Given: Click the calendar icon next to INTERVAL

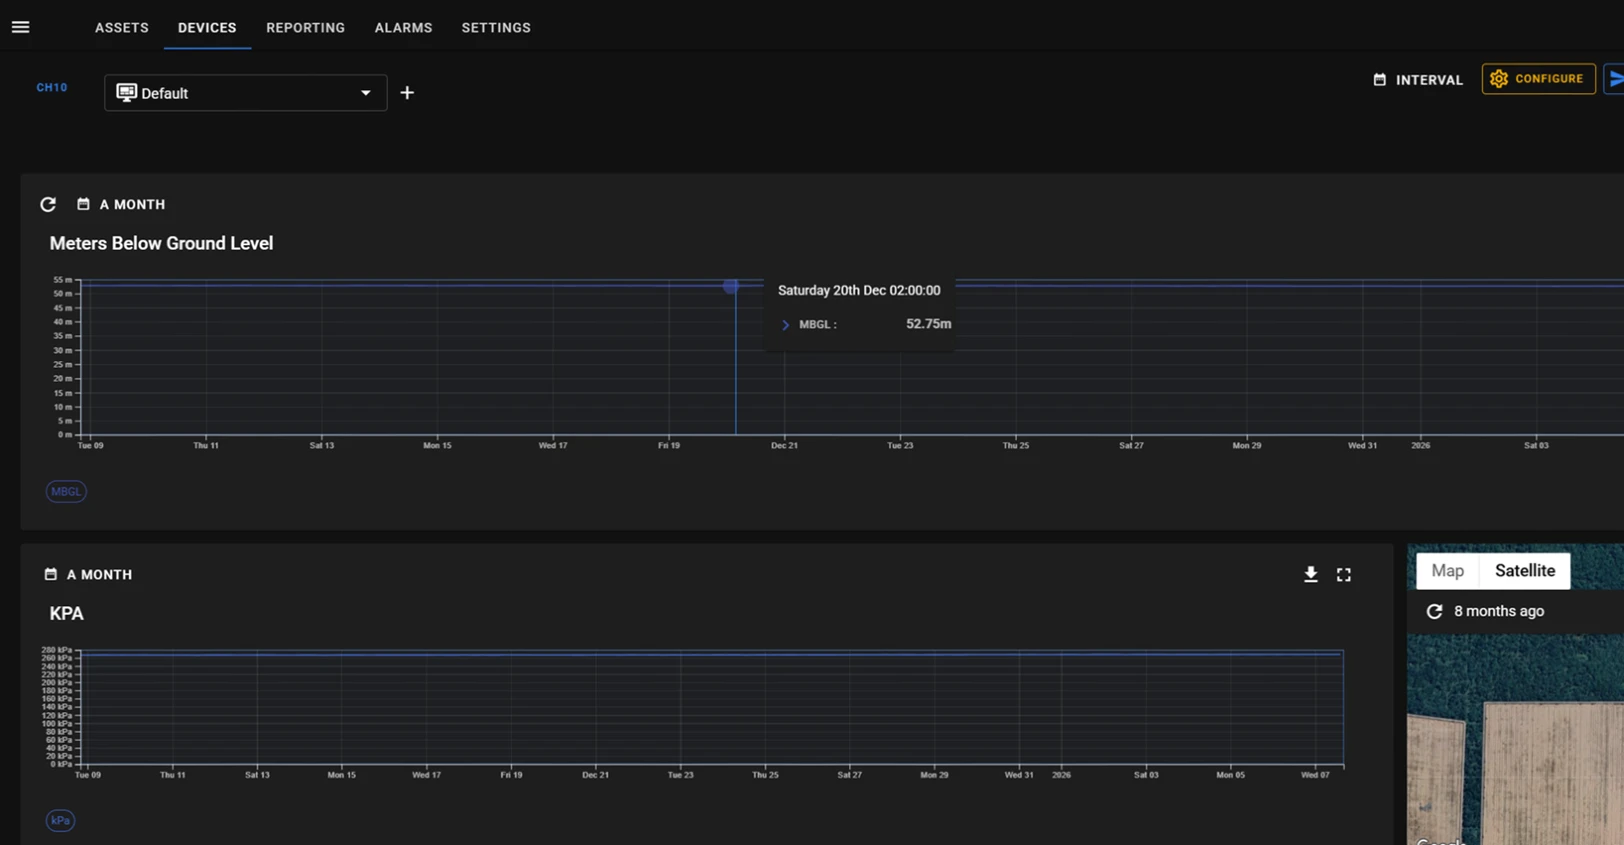Looking at the screenshot, I should tap(1380, 79).
